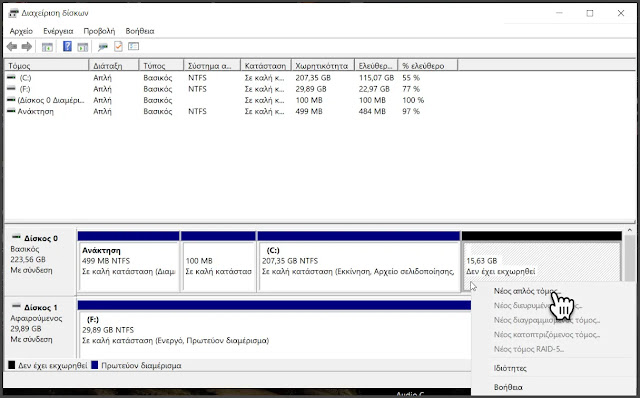Choose Νέος απλός τόμος from context menu

[x=527, y=291]
